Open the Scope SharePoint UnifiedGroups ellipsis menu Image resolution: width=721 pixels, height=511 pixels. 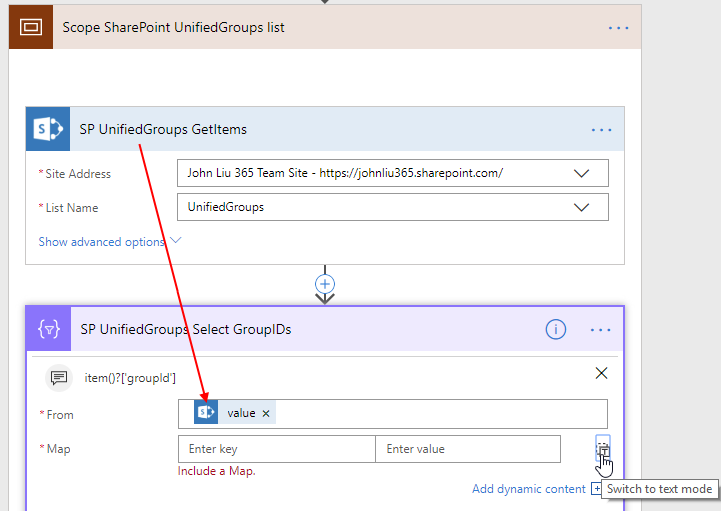[619, 27]
